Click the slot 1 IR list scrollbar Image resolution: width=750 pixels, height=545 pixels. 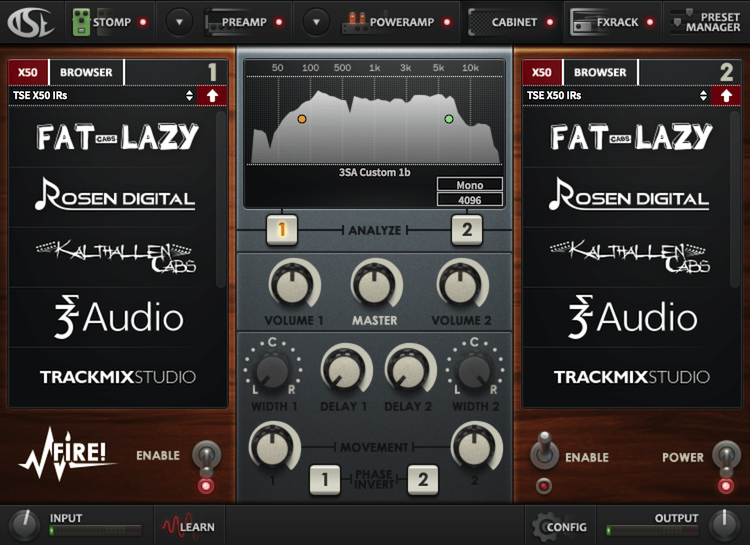coord(221,199)
